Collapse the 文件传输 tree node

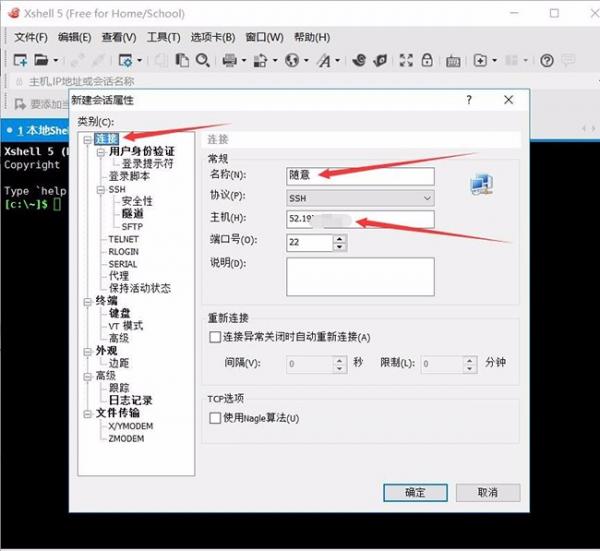[x=88, y=414]
